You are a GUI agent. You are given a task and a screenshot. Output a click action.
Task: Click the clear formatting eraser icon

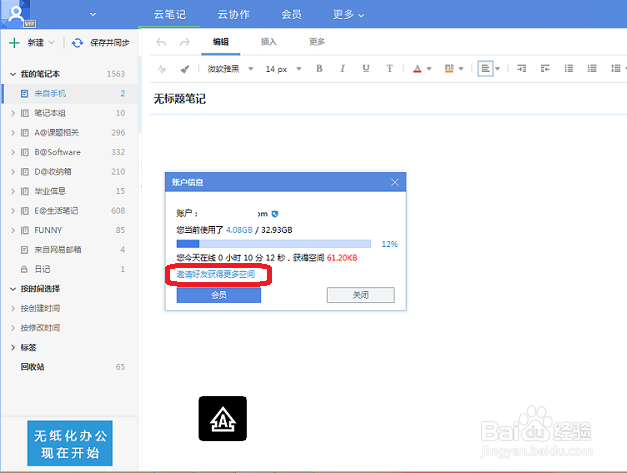click(162, 69)
